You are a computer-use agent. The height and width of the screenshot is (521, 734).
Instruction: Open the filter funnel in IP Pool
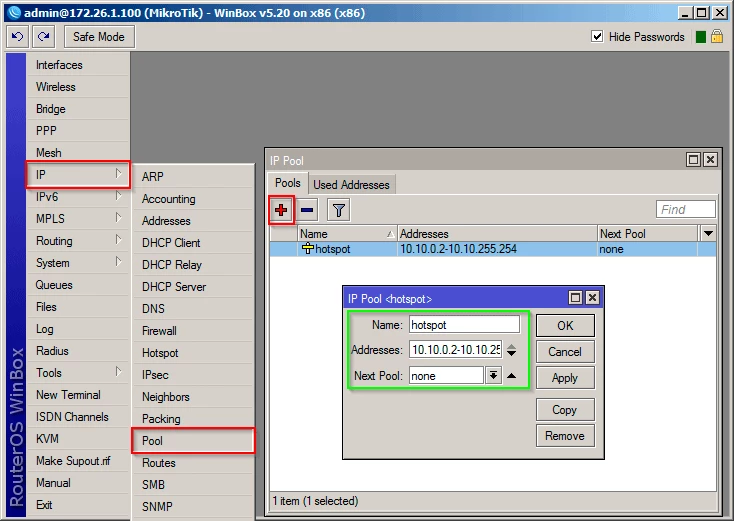click(x=339, y=210)
